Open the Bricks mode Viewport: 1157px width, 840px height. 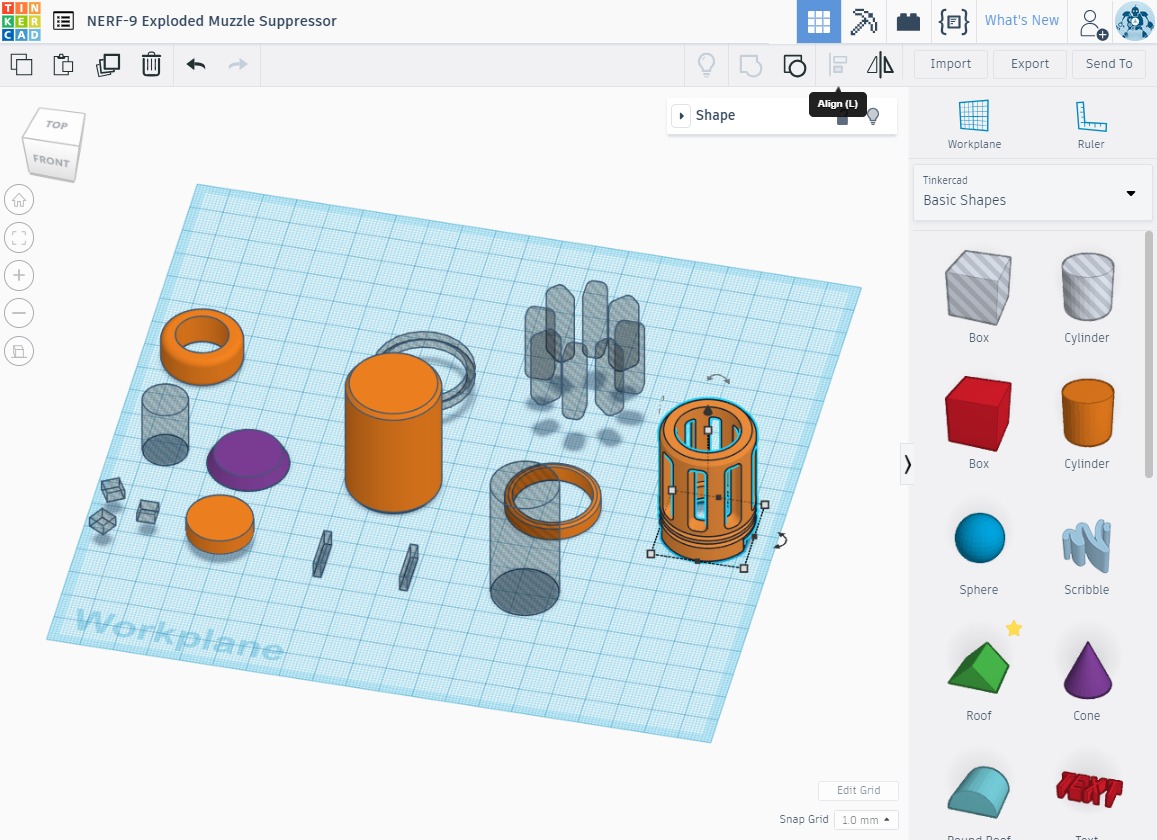[908, 21]
